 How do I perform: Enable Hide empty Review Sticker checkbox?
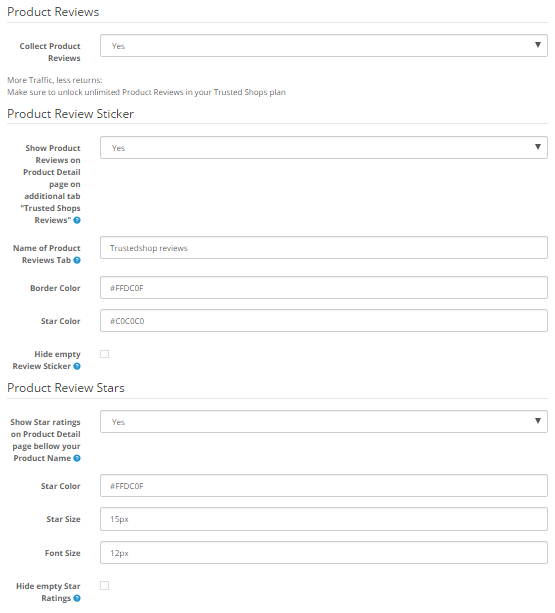click(104, 354)
